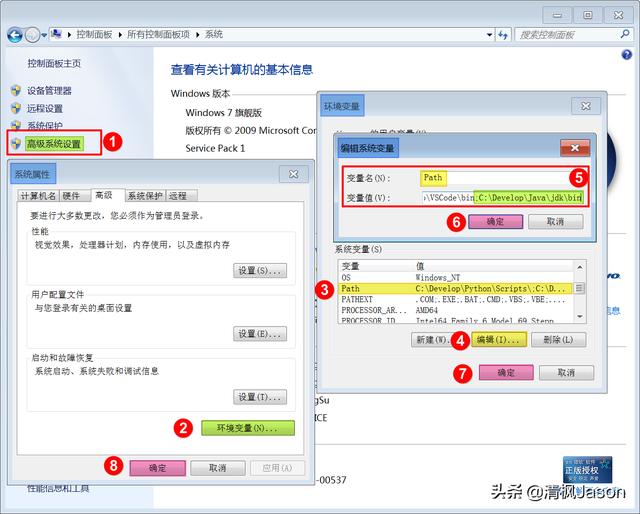Click the shield icon beside 远程设置
The image size is (640, 514).
pos(16,108)
